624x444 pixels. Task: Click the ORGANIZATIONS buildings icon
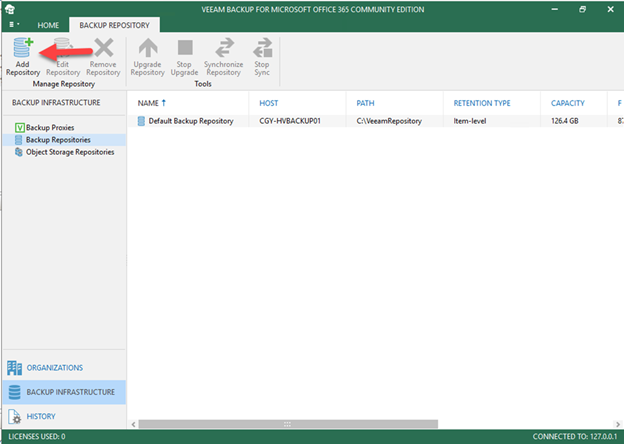tap(14, 368)
